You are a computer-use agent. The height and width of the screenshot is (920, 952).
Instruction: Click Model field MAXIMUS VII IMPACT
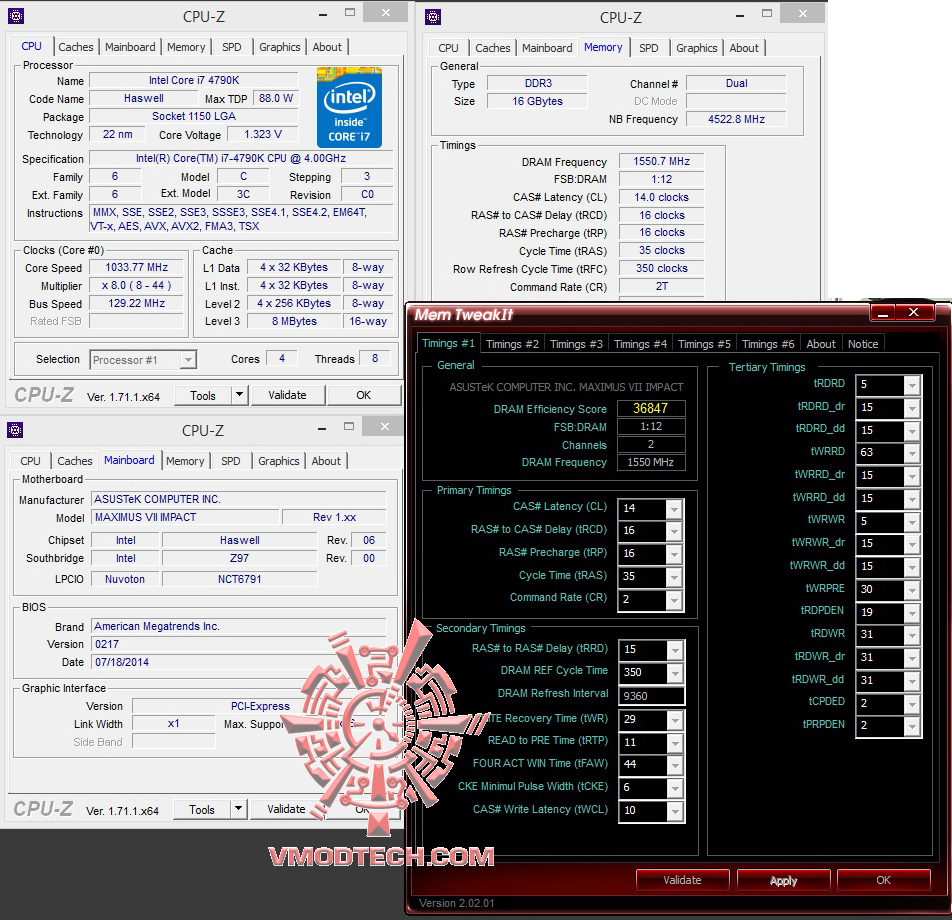click(x=185, y=517)
